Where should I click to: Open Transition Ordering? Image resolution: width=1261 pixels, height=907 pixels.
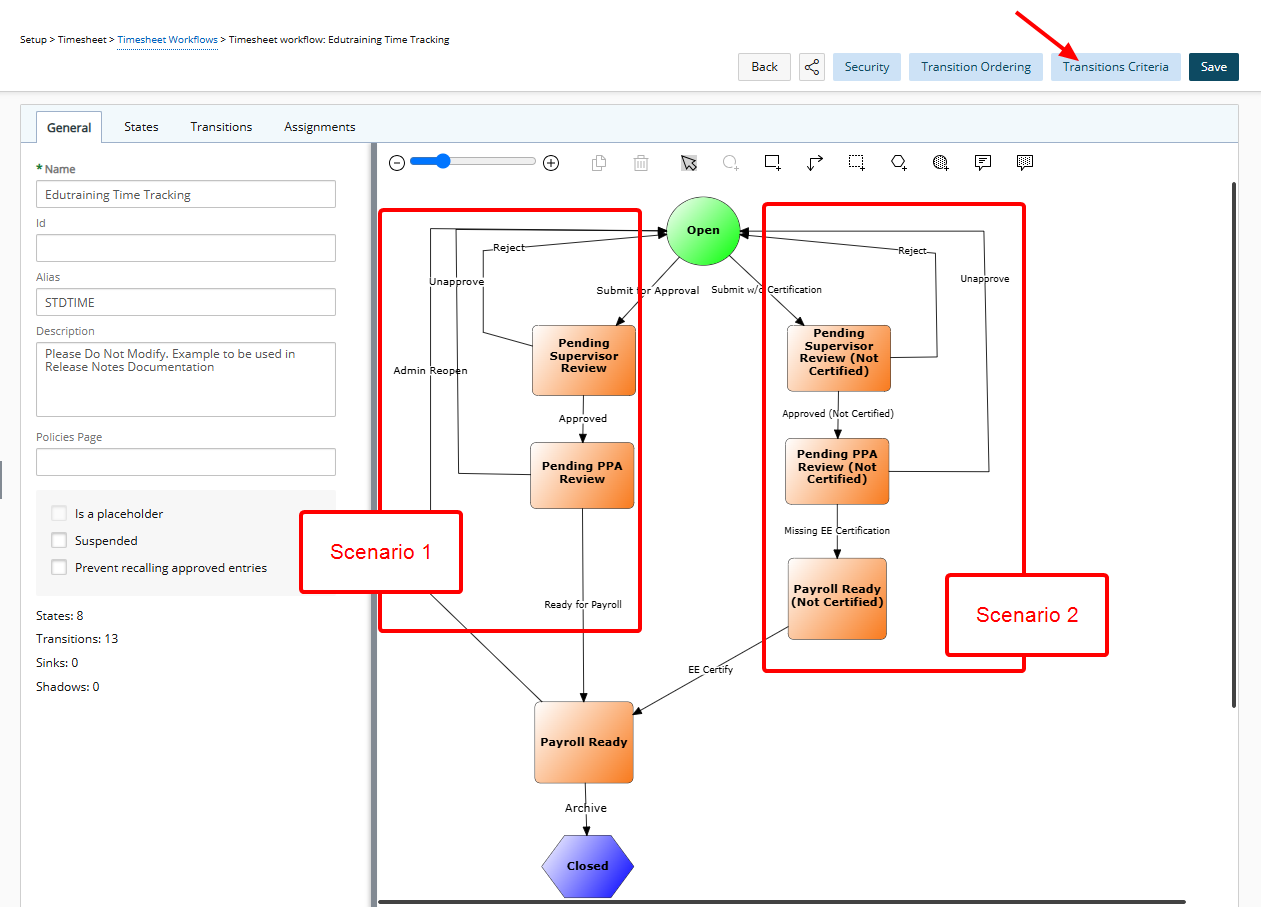pos(976,67)
